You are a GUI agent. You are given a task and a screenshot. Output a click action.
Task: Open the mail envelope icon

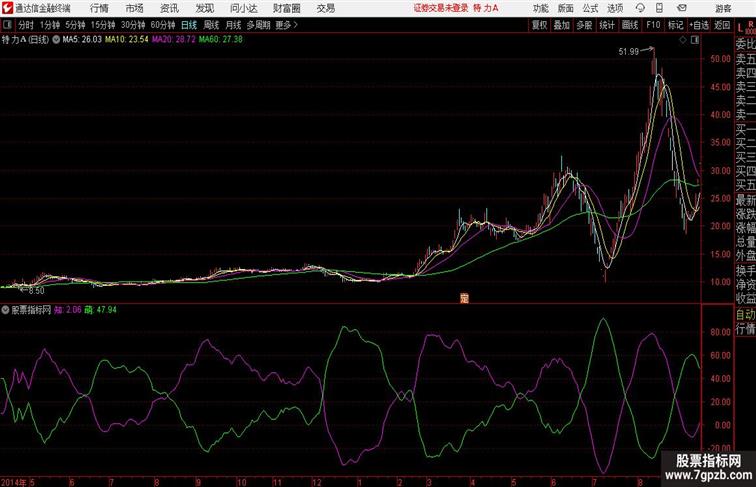681,8
